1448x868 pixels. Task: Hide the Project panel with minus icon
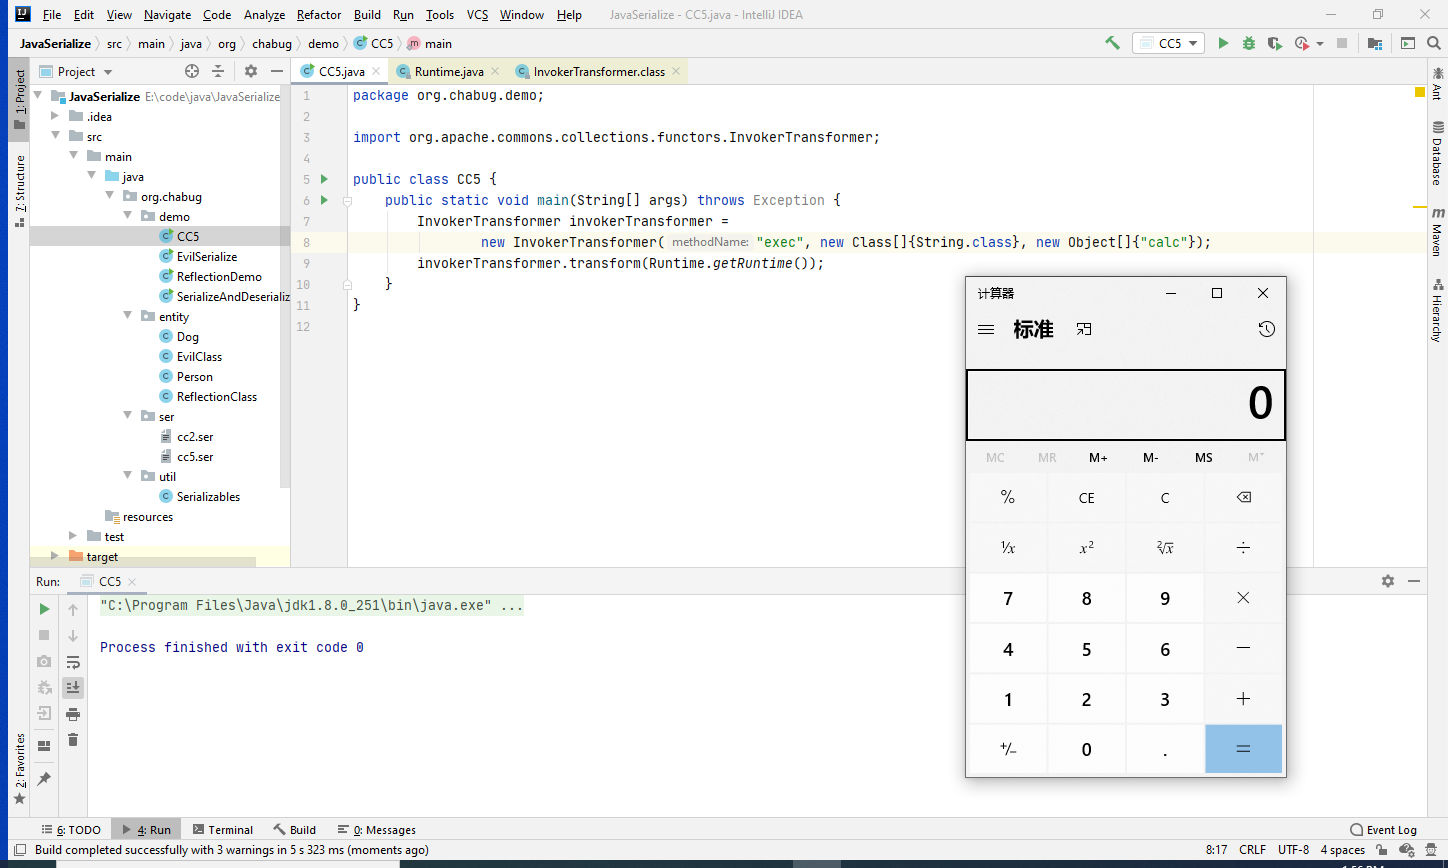[277, 71]
